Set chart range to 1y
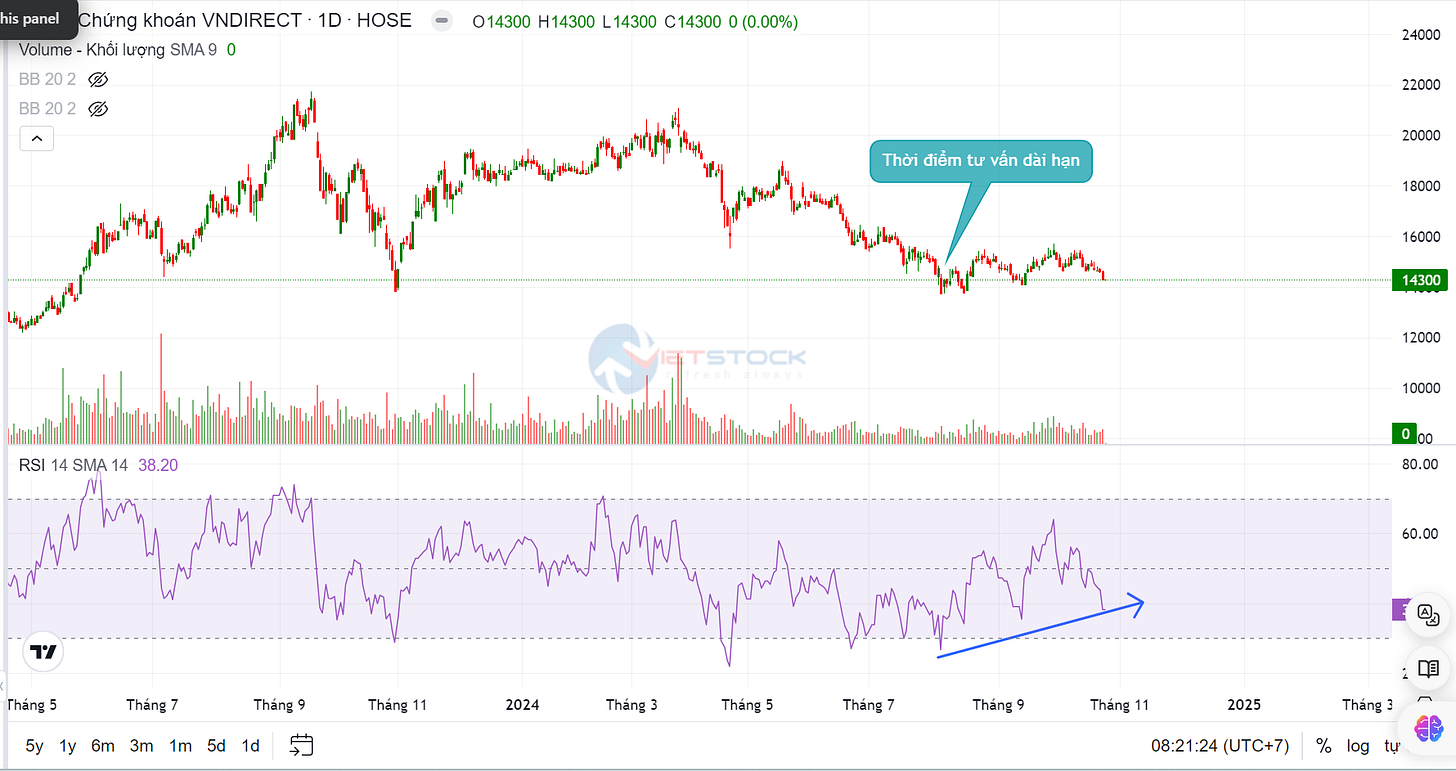This screenshot has width=1456, height=771. click(x=67, y=746)
